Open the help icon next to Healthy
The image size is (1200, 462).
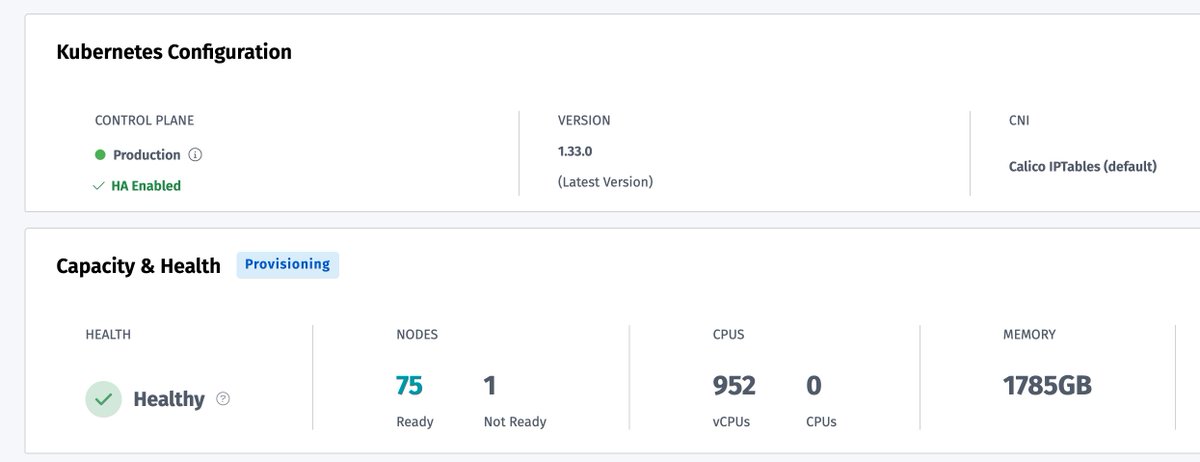223,398
